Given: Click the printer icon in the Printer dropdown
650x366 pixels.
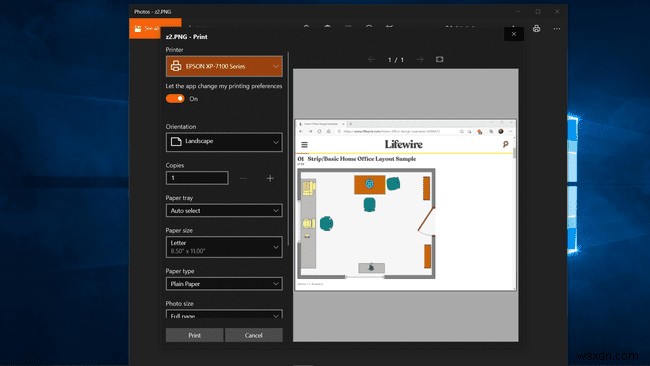Looking at the screenshot, I should (176, 66).
